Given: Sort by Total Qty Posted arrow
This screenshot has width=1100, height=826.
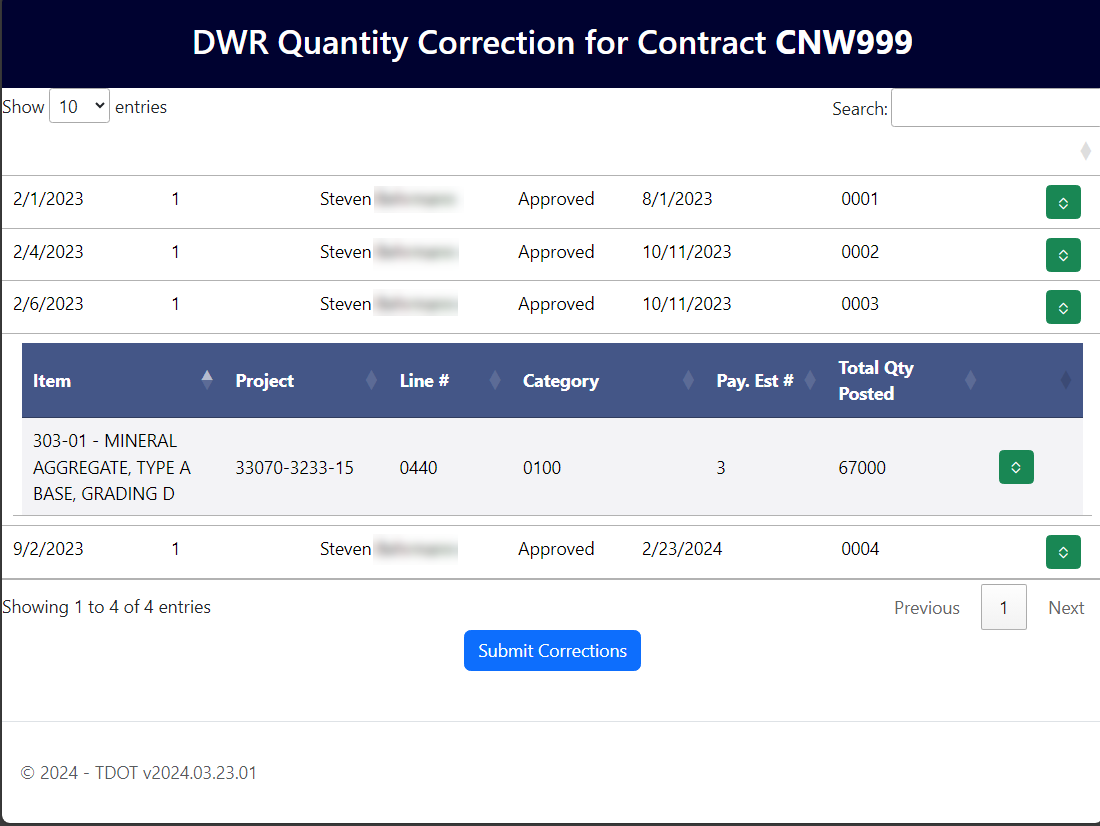Looking at the screenshot, I should pyautogui.click(x=971, y=380).
